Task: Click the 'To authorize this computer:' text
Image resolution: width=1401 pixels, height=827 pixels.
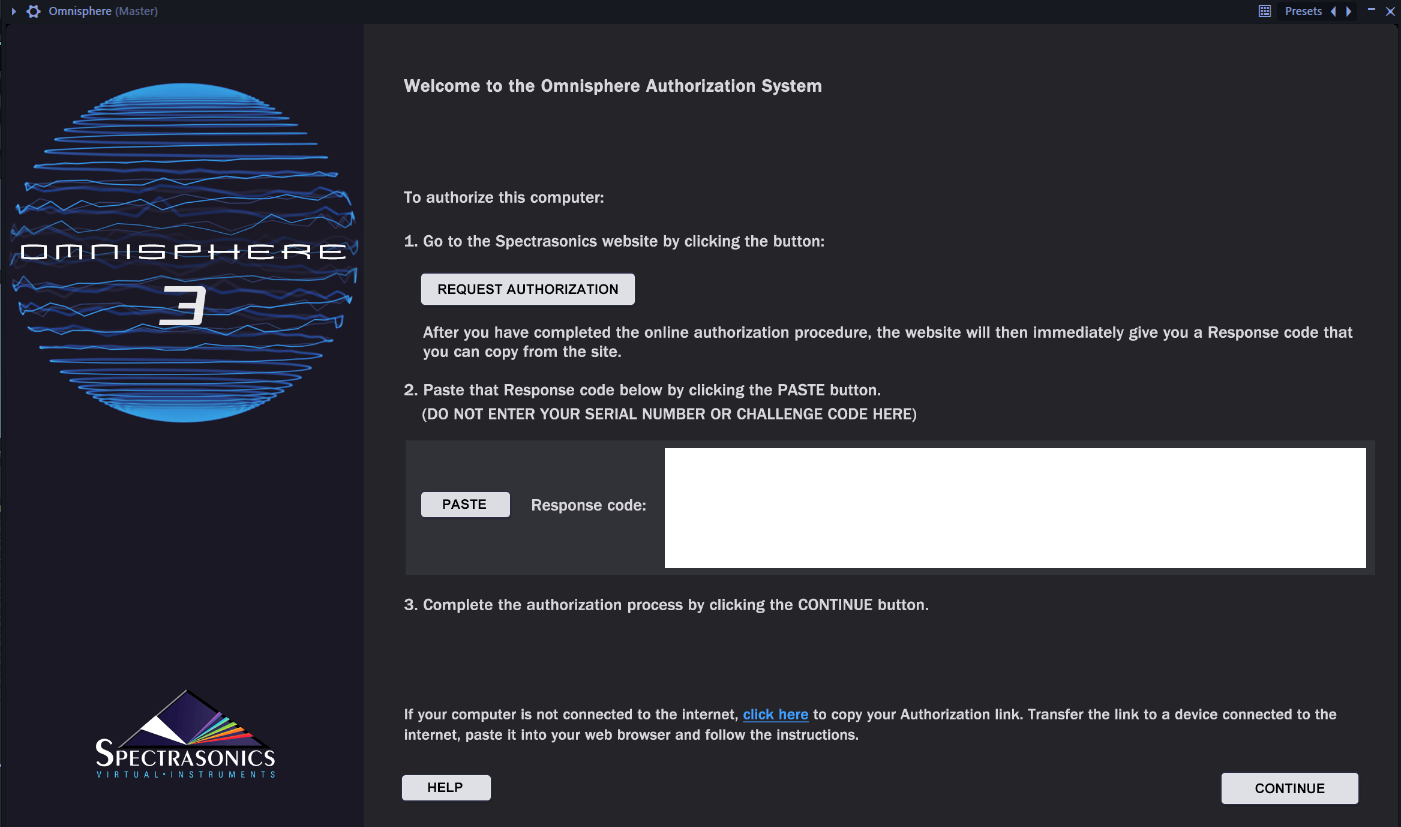Action: (x=504, y=197)
